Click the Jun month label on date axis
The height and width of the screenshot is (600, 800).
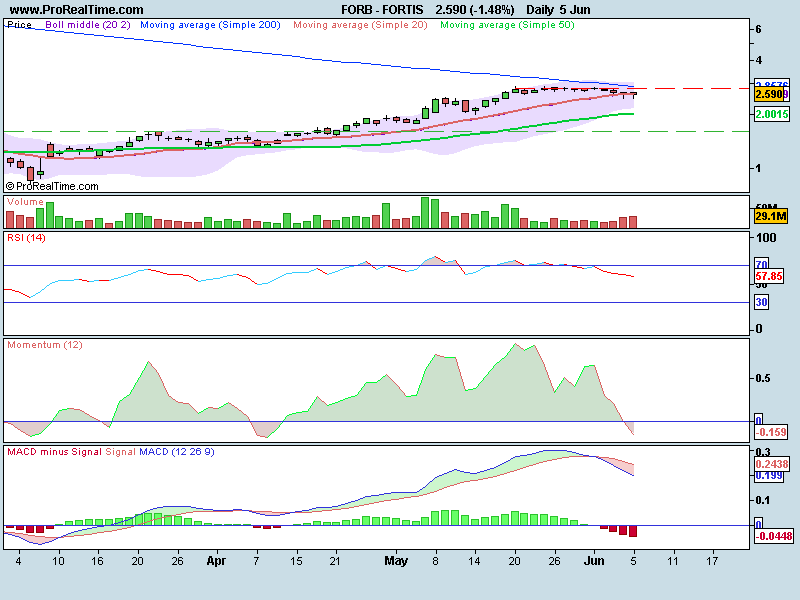pos(594,561)
